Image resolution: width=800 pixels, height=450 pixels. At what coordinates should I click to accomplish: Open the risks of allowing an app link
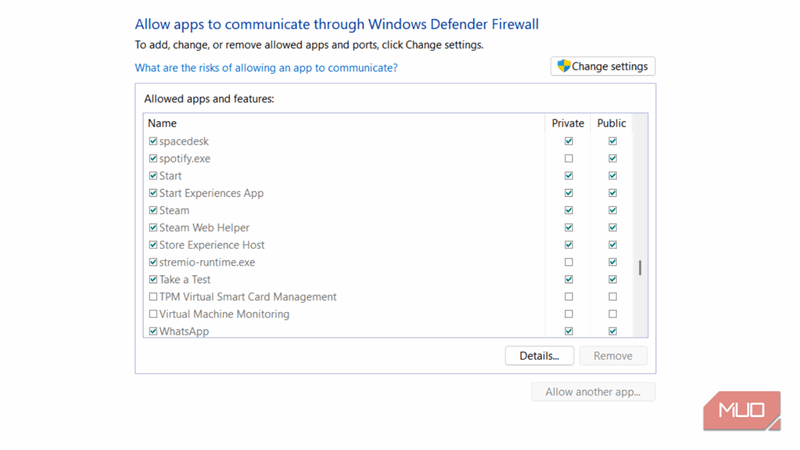click(266, 68)
